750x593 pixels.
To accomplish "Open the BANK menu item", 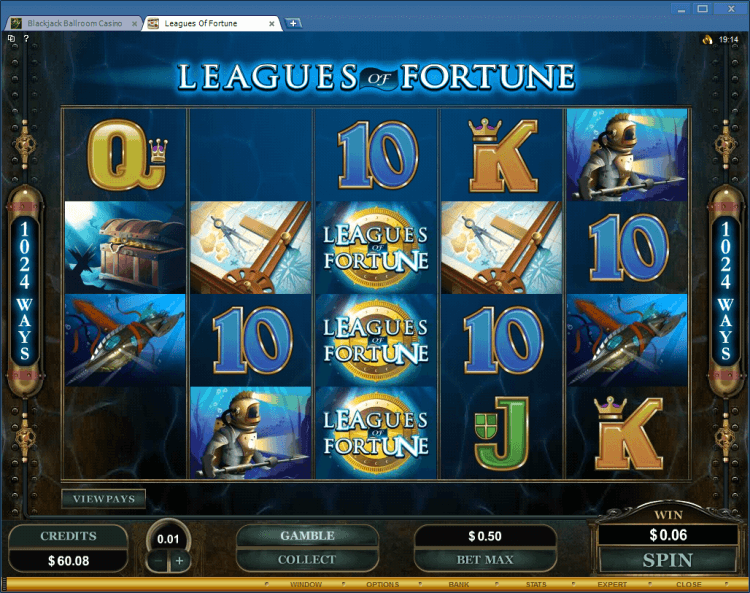I will [459, 584].
